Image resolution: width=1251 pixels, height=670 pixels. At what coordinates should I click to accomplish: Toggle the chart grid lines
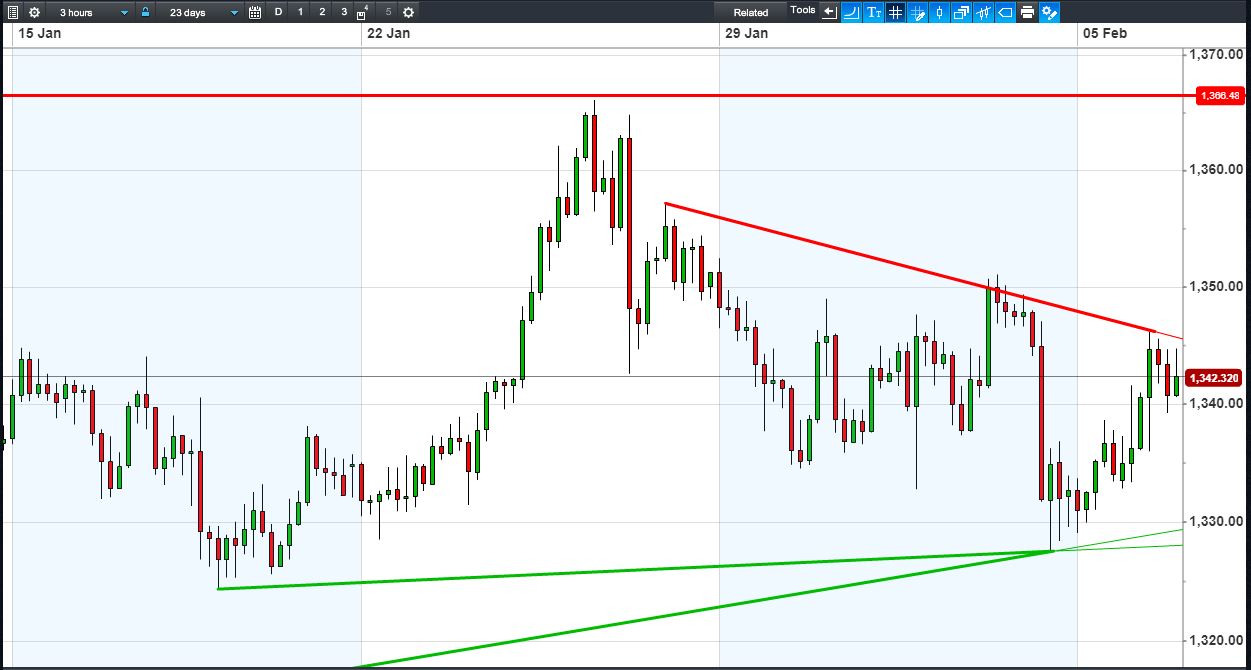[x=896, y=12]
